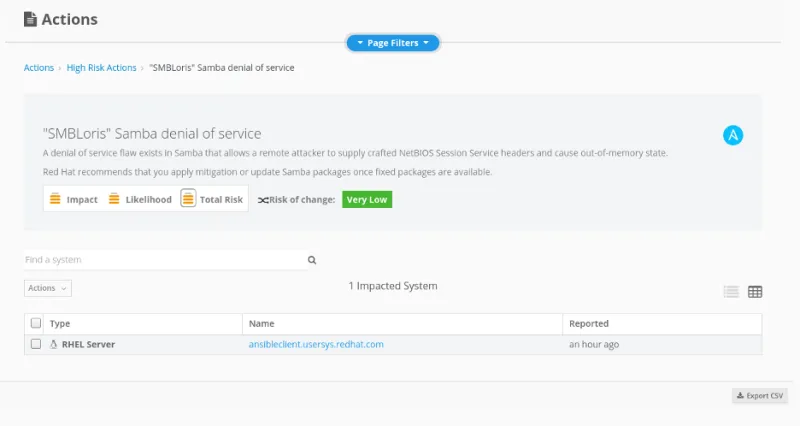This screenshot has height=426, width=800.
Task: Switch to list view icon
Action: pos(731,292)
